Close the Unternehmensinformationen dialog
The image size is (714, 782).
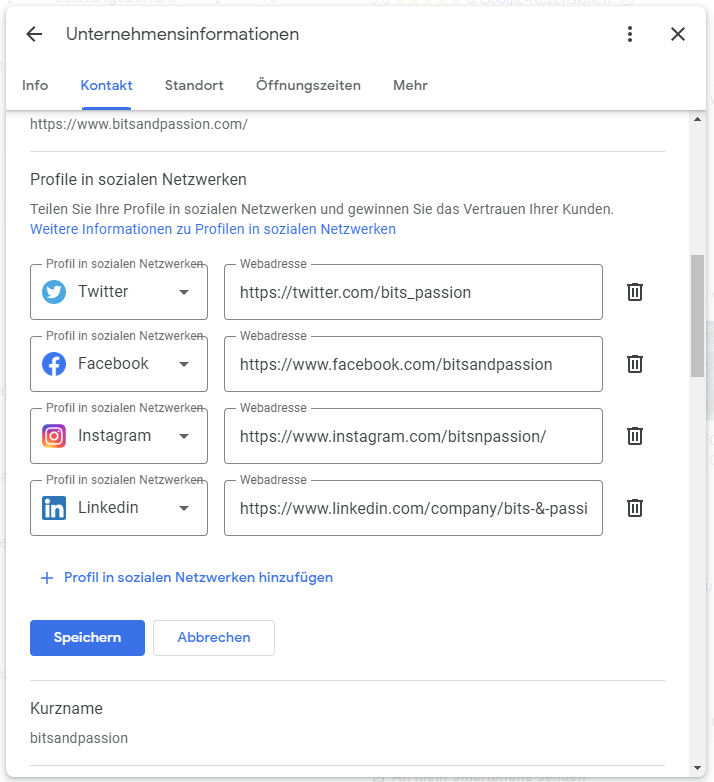(x=678, y=34)
